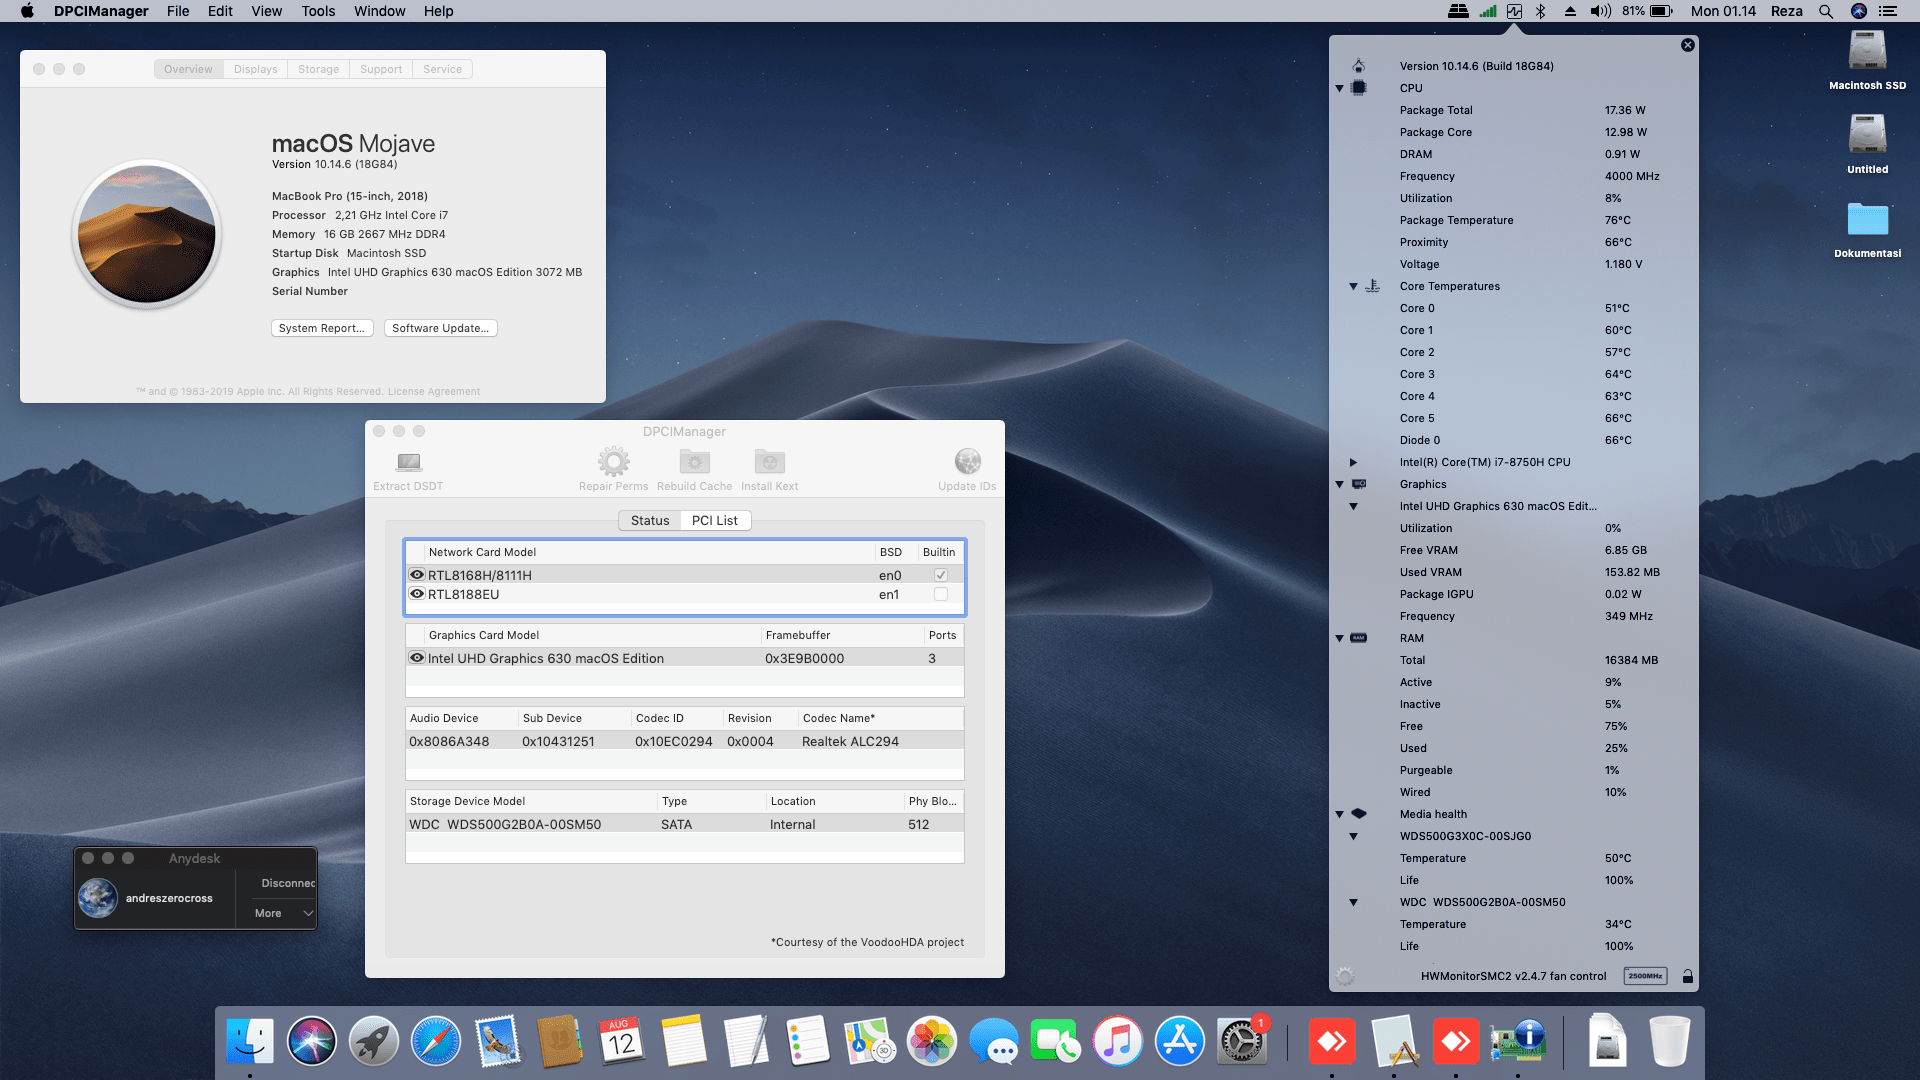Toggle Builtin checkbox for RTL8168H/8111H
The image size is (1920, 1080).
(940, 575)
